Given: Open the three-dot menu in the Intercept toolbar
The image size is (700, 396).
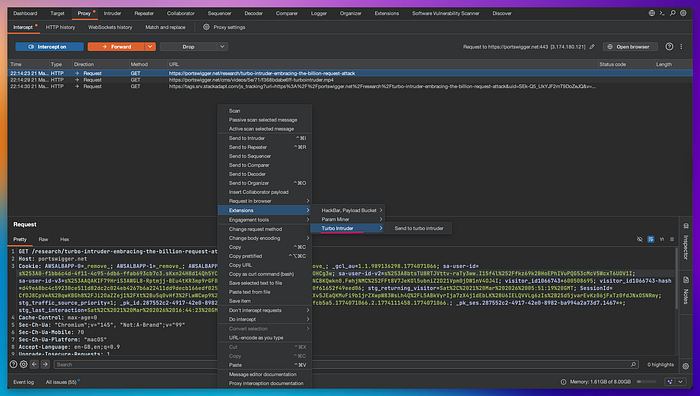Looking at the screenshot, I should pos(681,46).
